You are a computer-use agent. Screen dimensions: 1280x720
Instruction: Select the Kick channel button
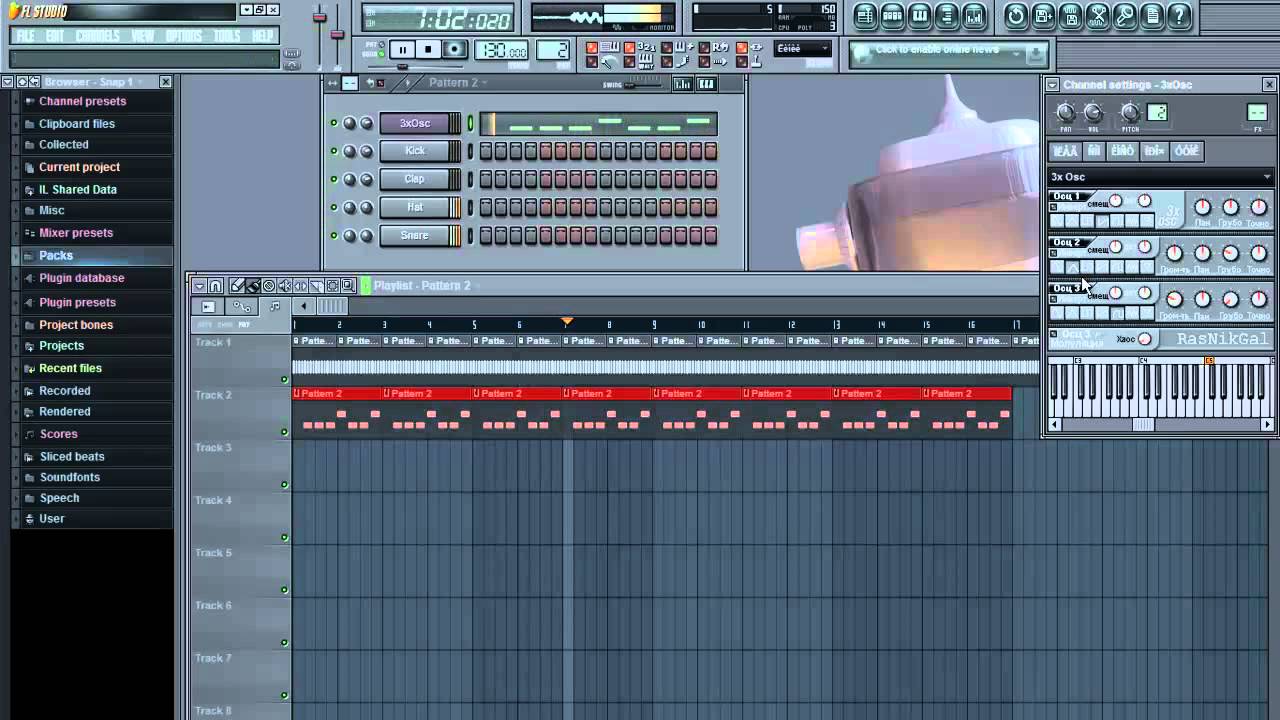point(414,151)
